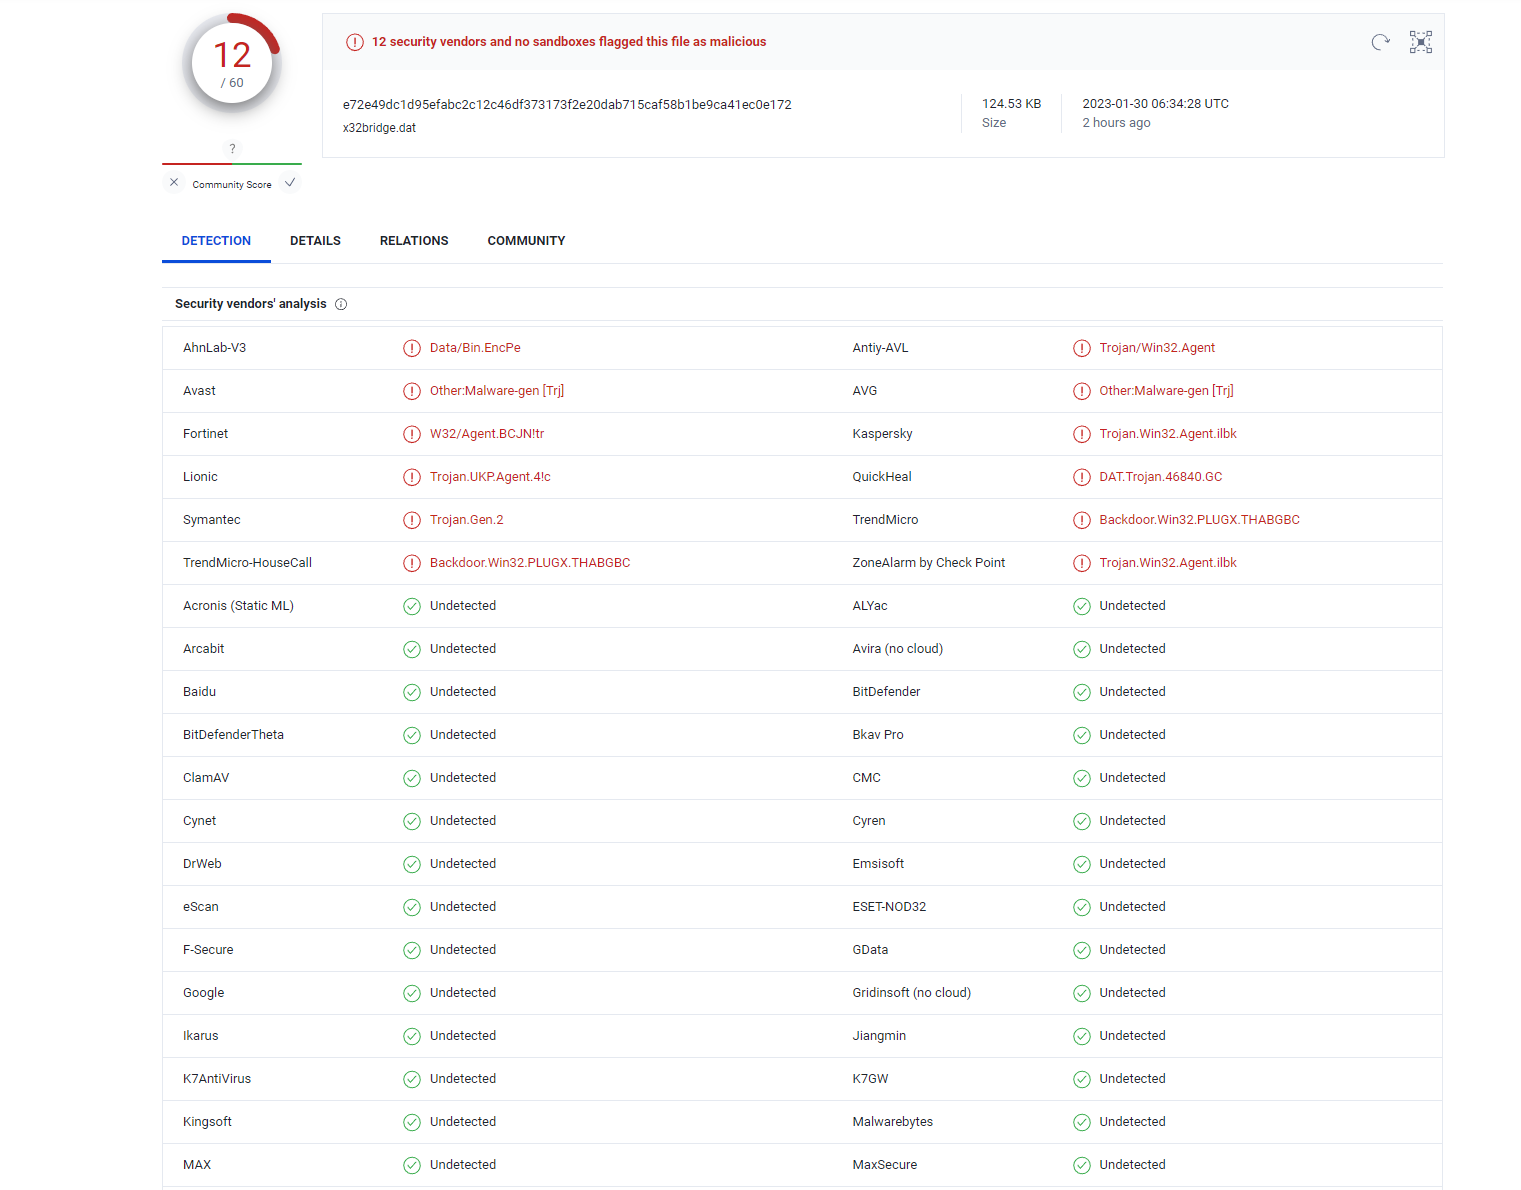Click the green check icon for Acronis result
The height and width of the screenshot is (1190, 1521).
[x=412, y=606]
